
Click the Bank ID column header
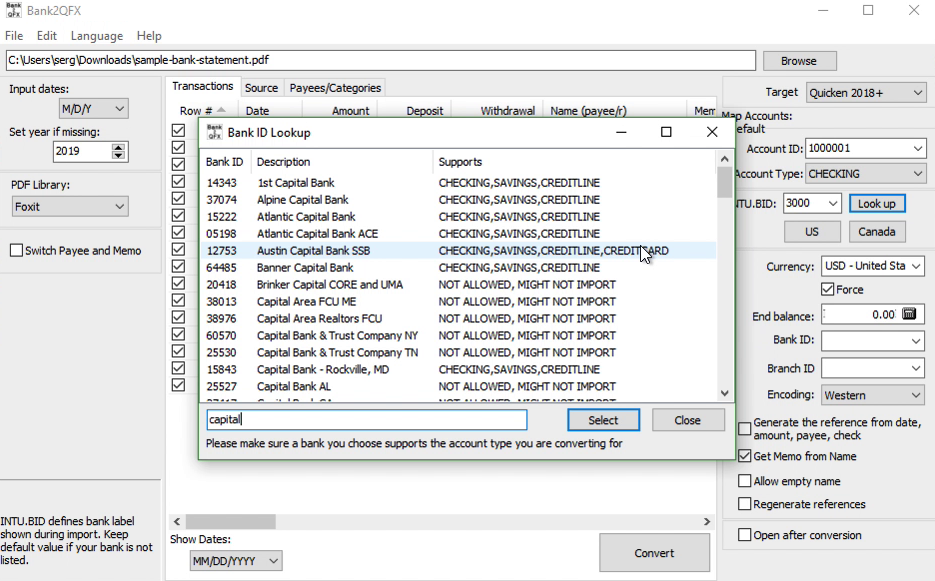click(225, 162)
